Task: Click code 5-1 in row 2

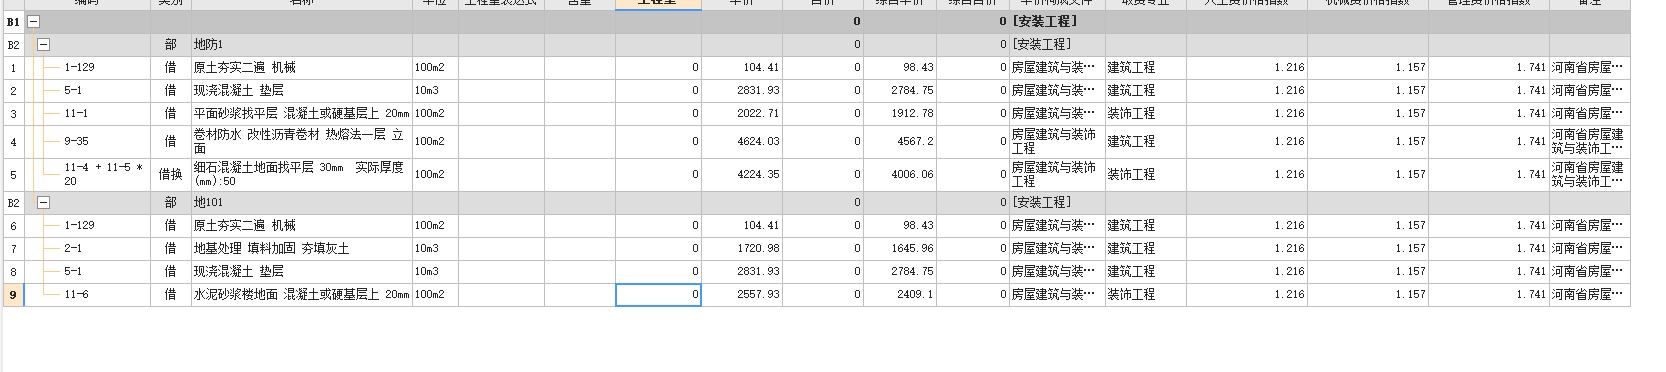Action: tap(73, 91)
